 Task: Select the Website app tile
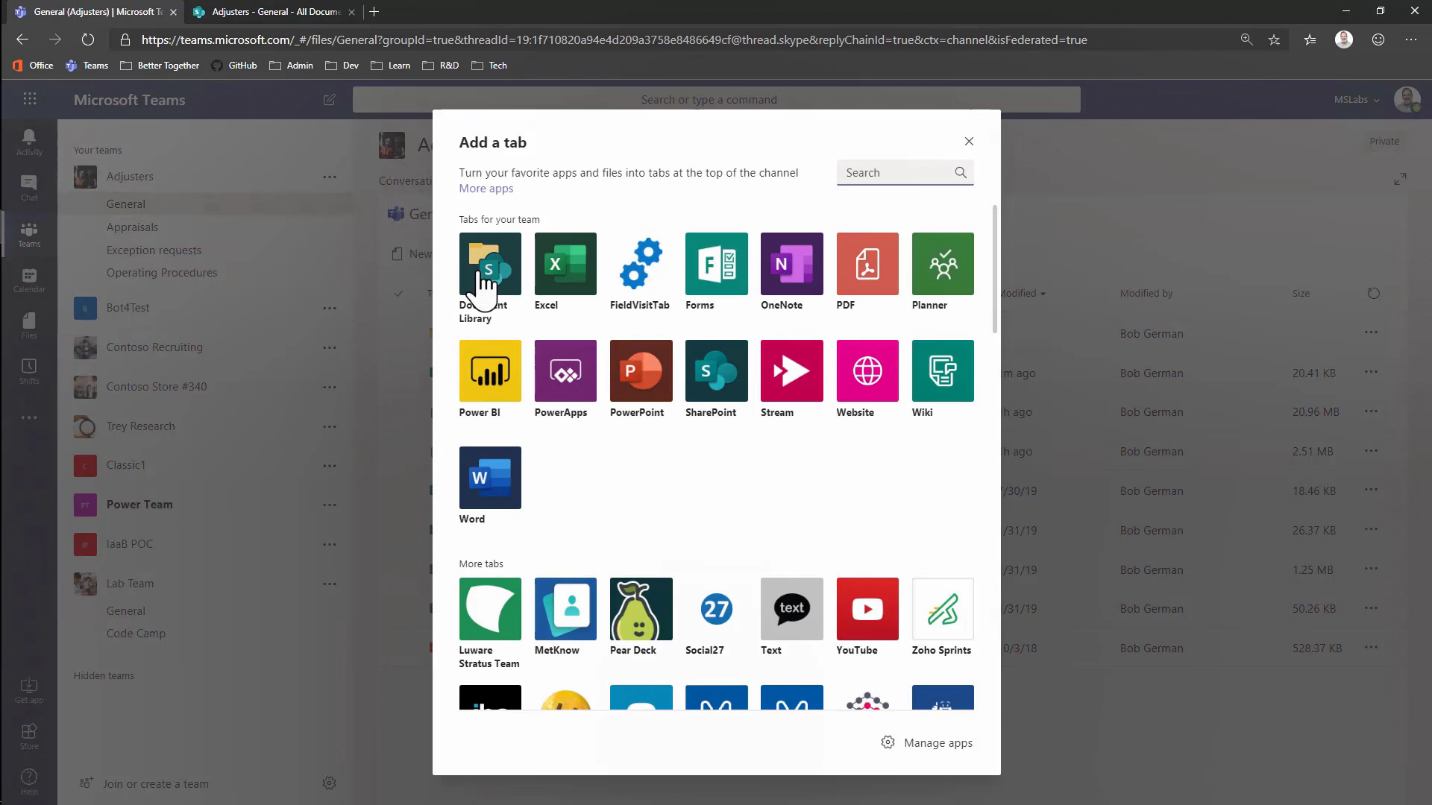pyautogui.click(x=868, y=371)
